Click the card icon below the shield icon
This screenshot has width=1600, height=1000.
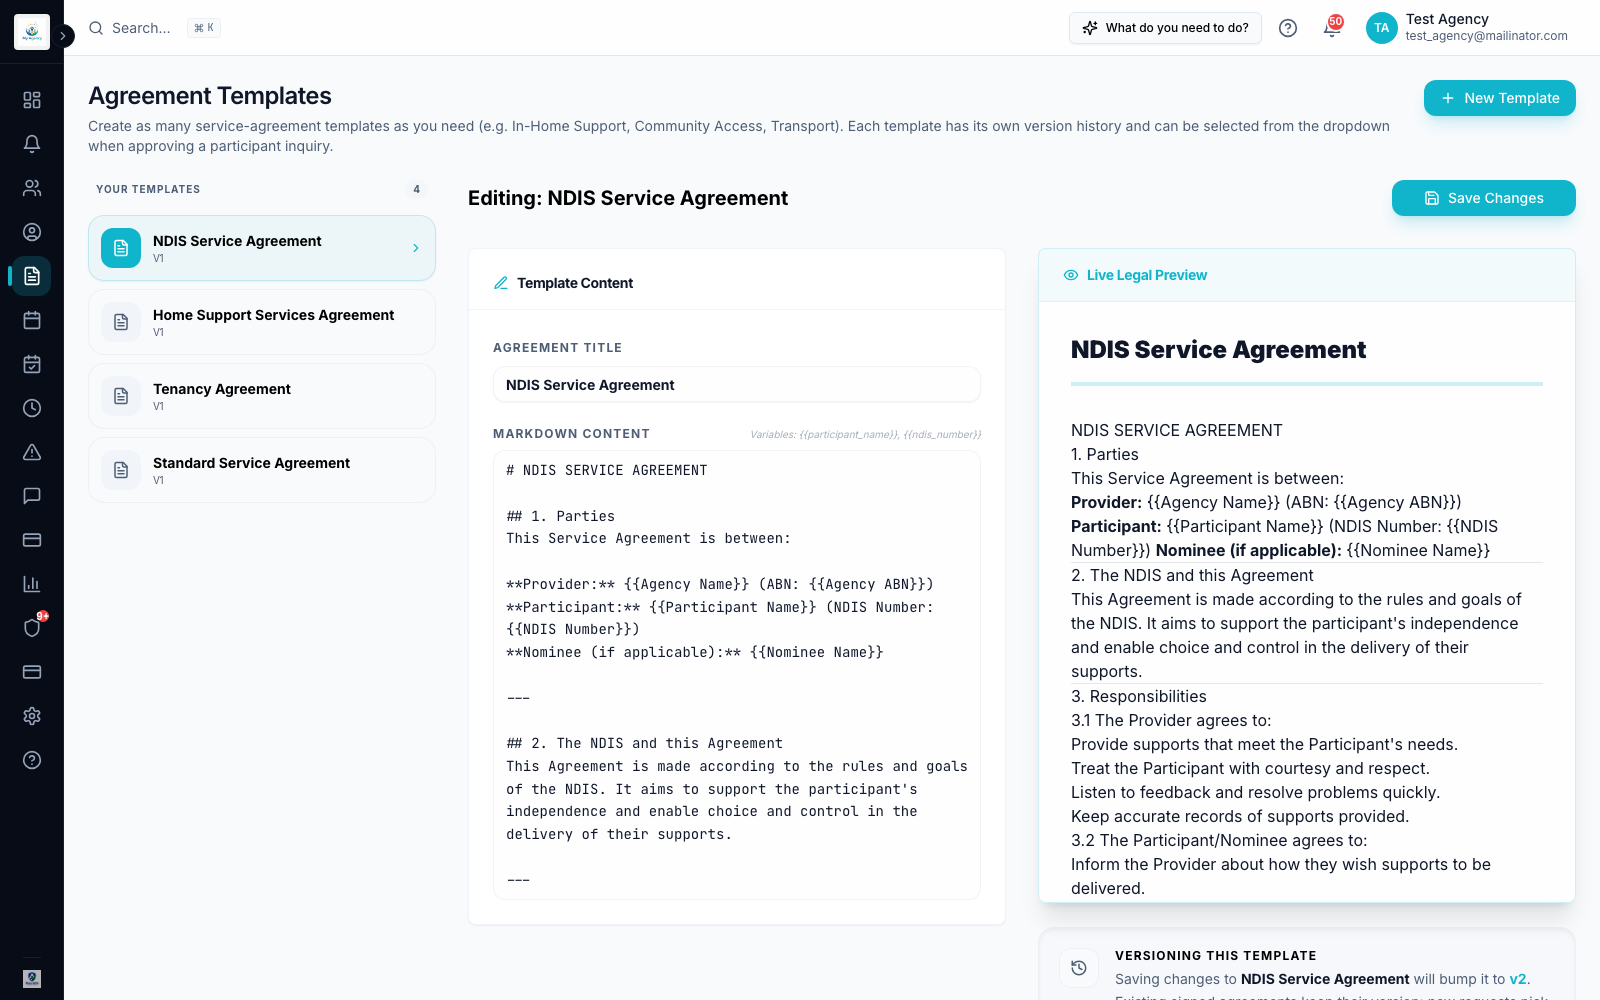(x=32, y=672)
